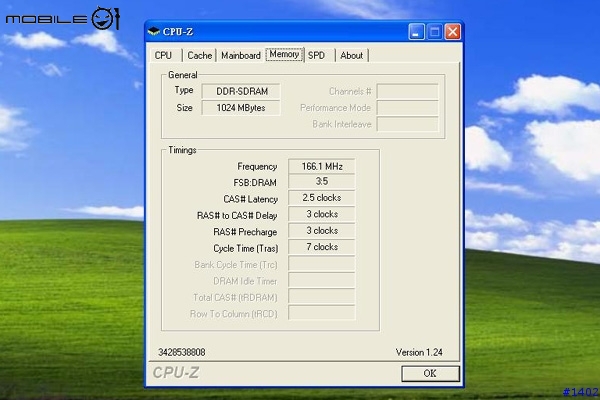Click the DDR-SDRAM type field
600x400 pixels.
pyautogui.click(x=241, y=91)
